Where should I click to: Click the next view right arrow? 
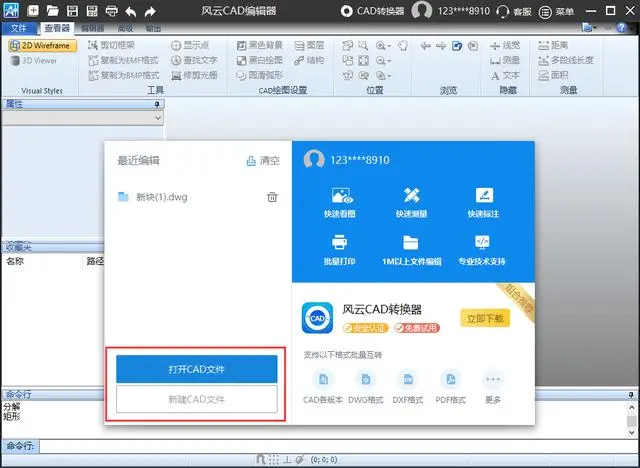(441, 45)
